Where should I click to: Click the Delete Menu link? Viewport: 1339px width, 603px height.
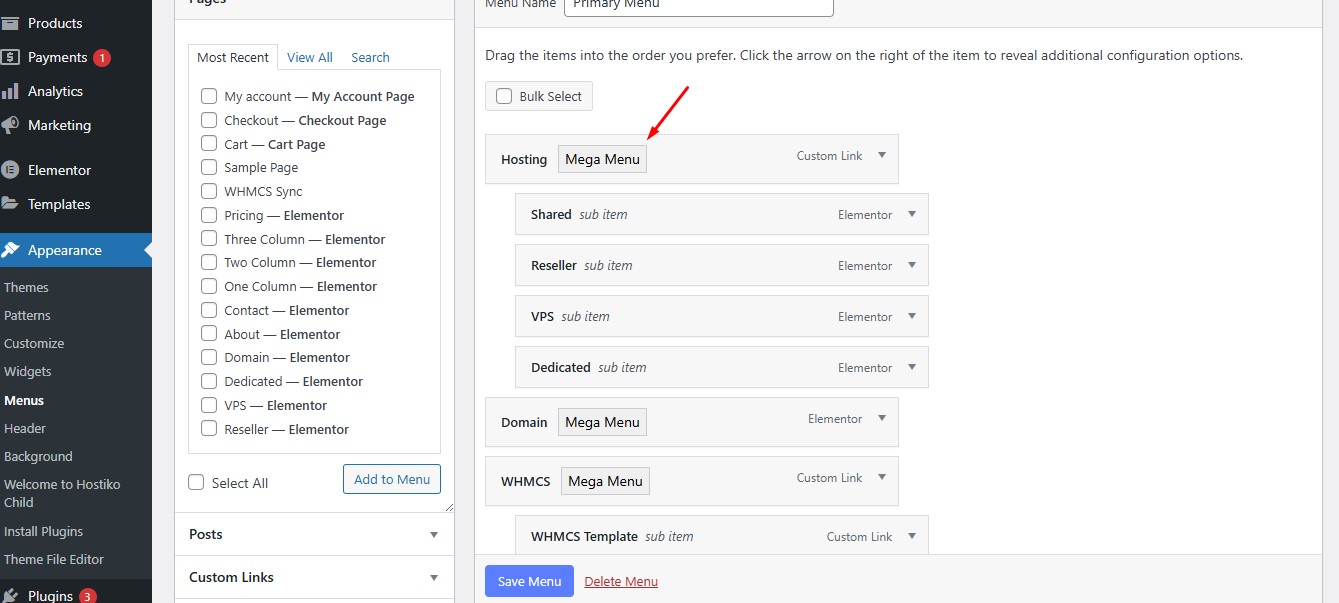click(x=620, y=581)
